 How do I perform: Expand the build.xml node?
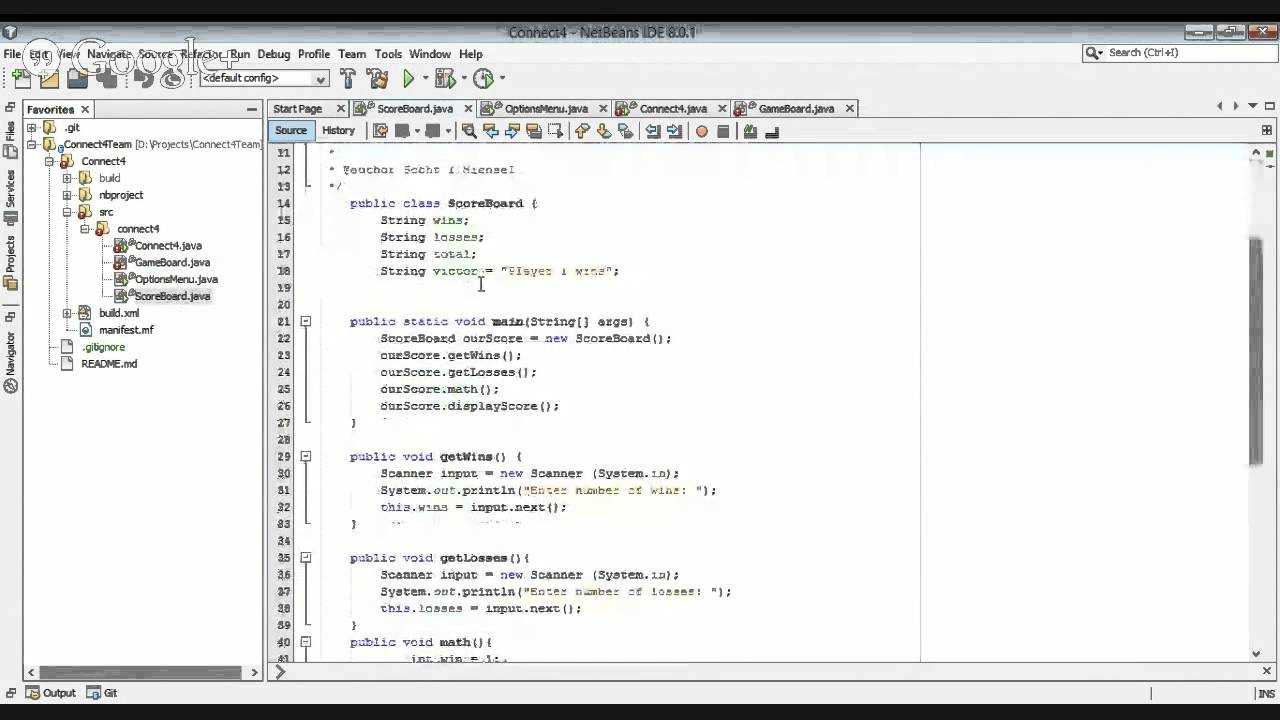pos(68,313)
